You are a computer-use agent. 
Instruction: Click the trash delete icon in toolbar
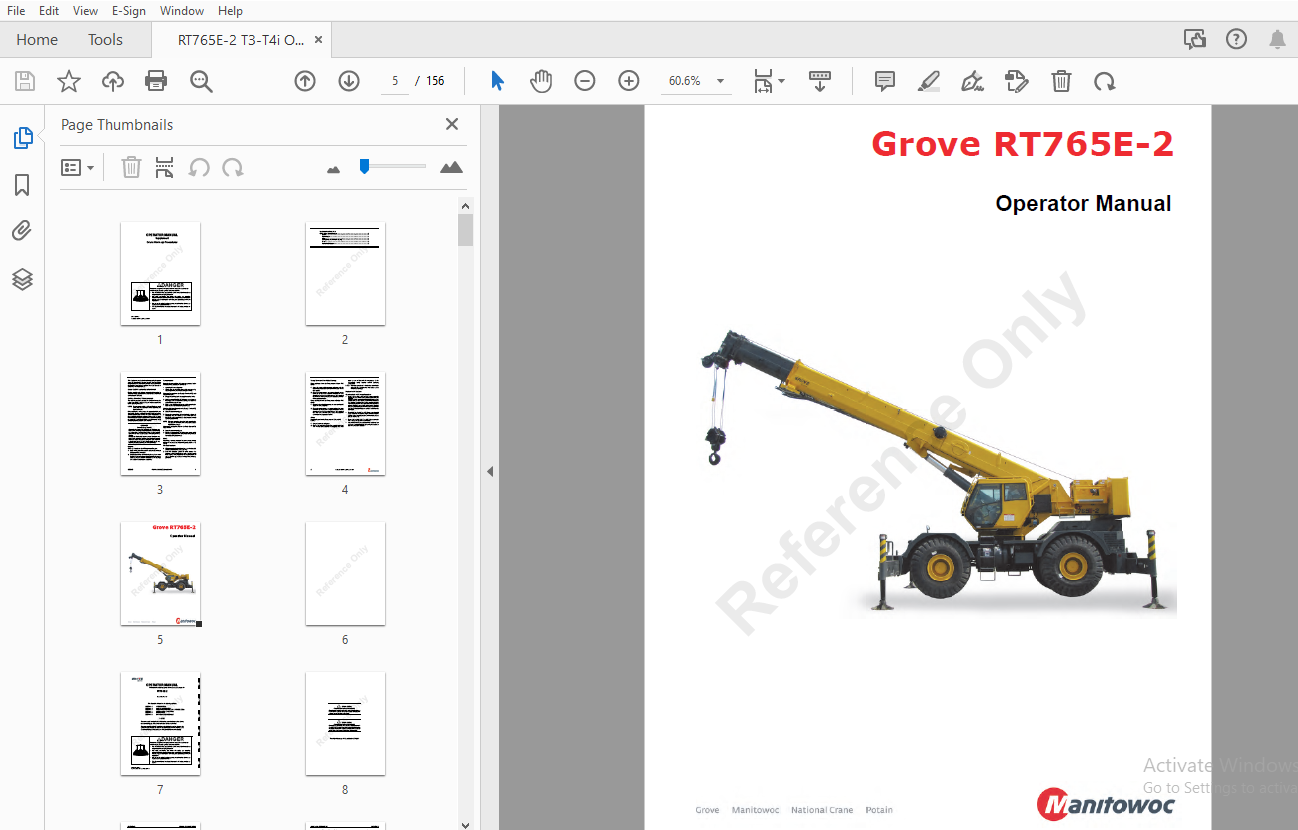click(x=1061, y=81)
